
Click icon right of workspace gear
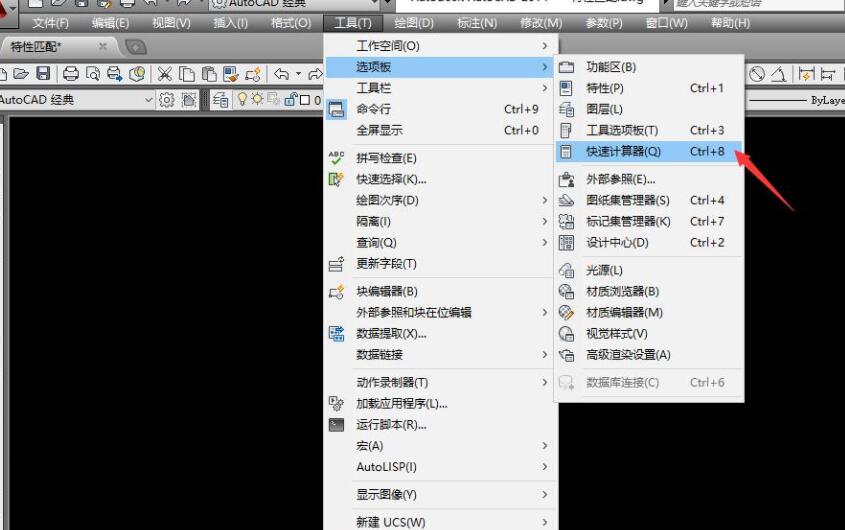189,100
